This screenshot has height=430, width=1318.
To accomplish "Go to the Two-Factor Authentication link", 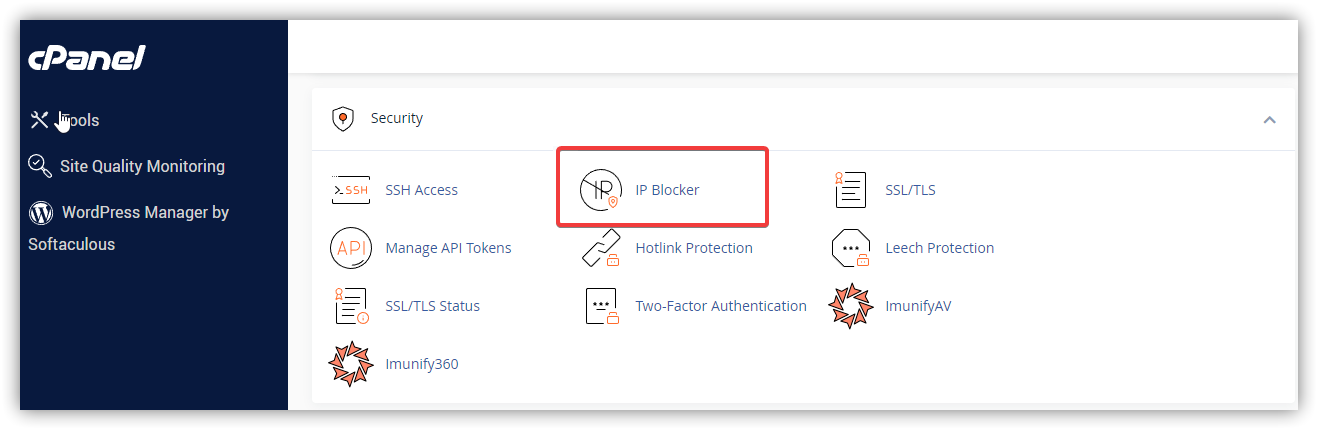I will [x=721, y=306].
